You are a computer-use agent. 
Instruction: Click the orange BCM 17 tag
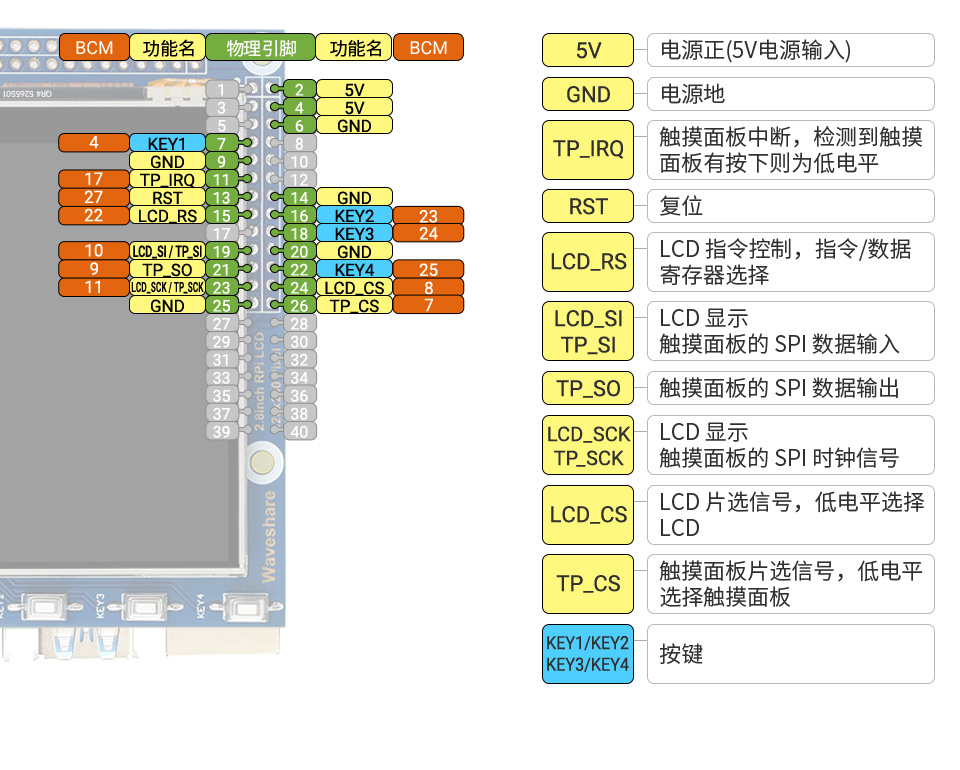(94, 180)
